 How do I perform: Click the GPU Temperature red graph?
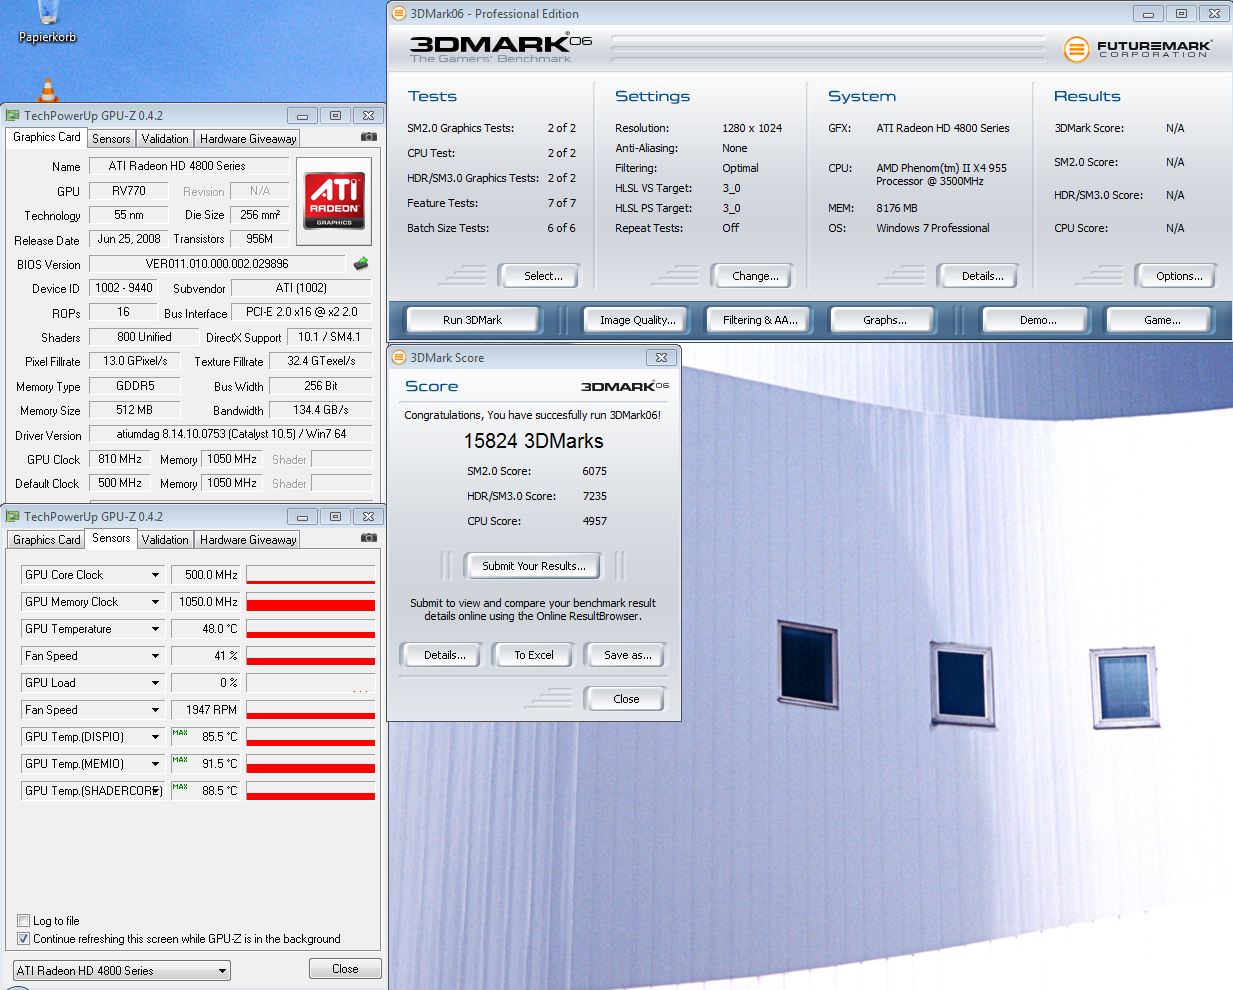pos(311,629)
